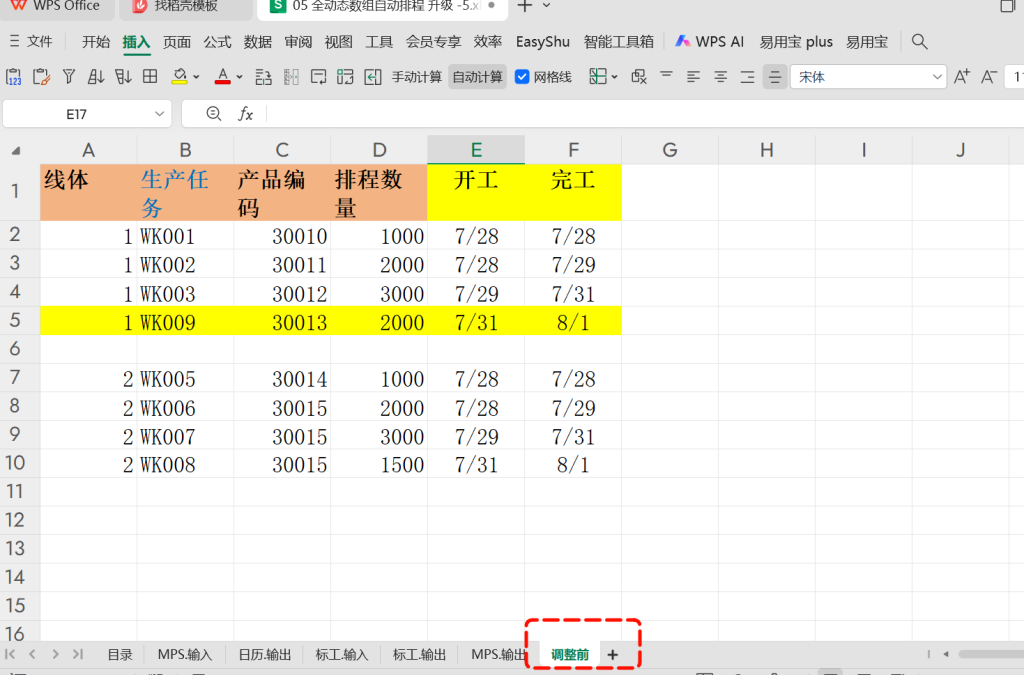Click the zoom magnifier icon beside fx
Viewport: 1024px width, 675px height.
pyautogui.click(x=214, y=114)
